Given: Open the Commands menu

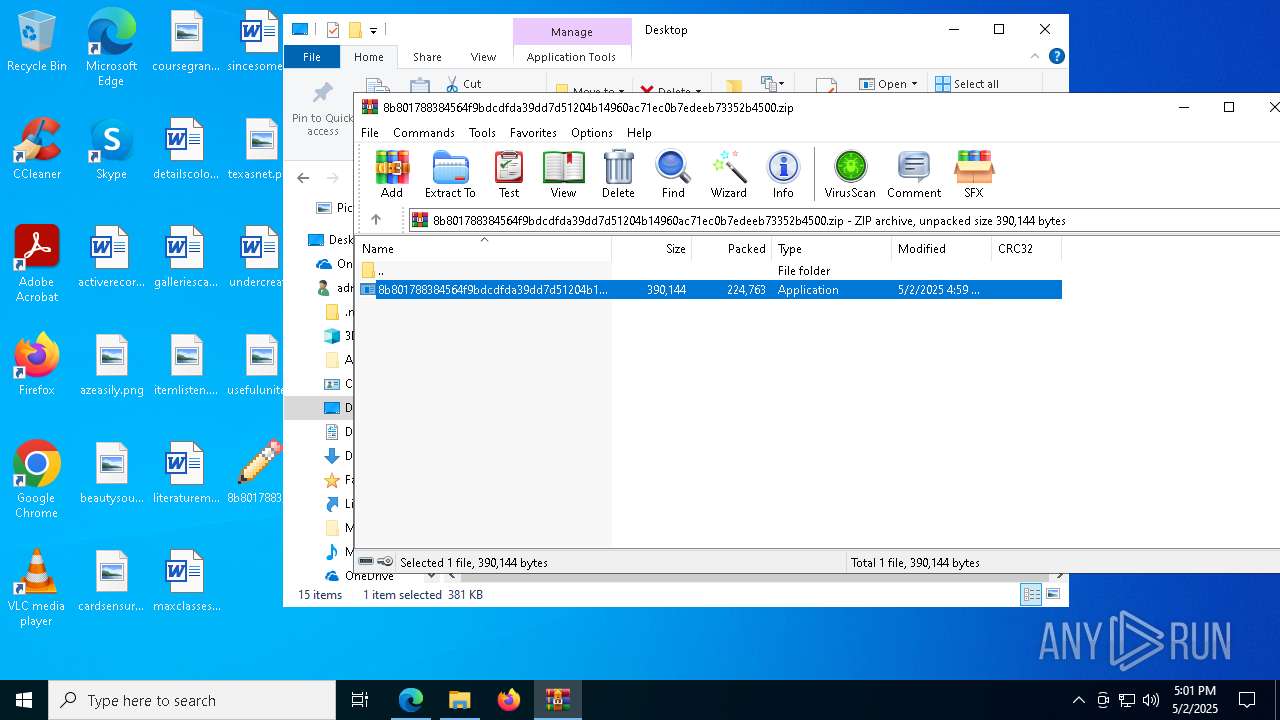Looking at the screenshot, I should click(x=424, y=132).
